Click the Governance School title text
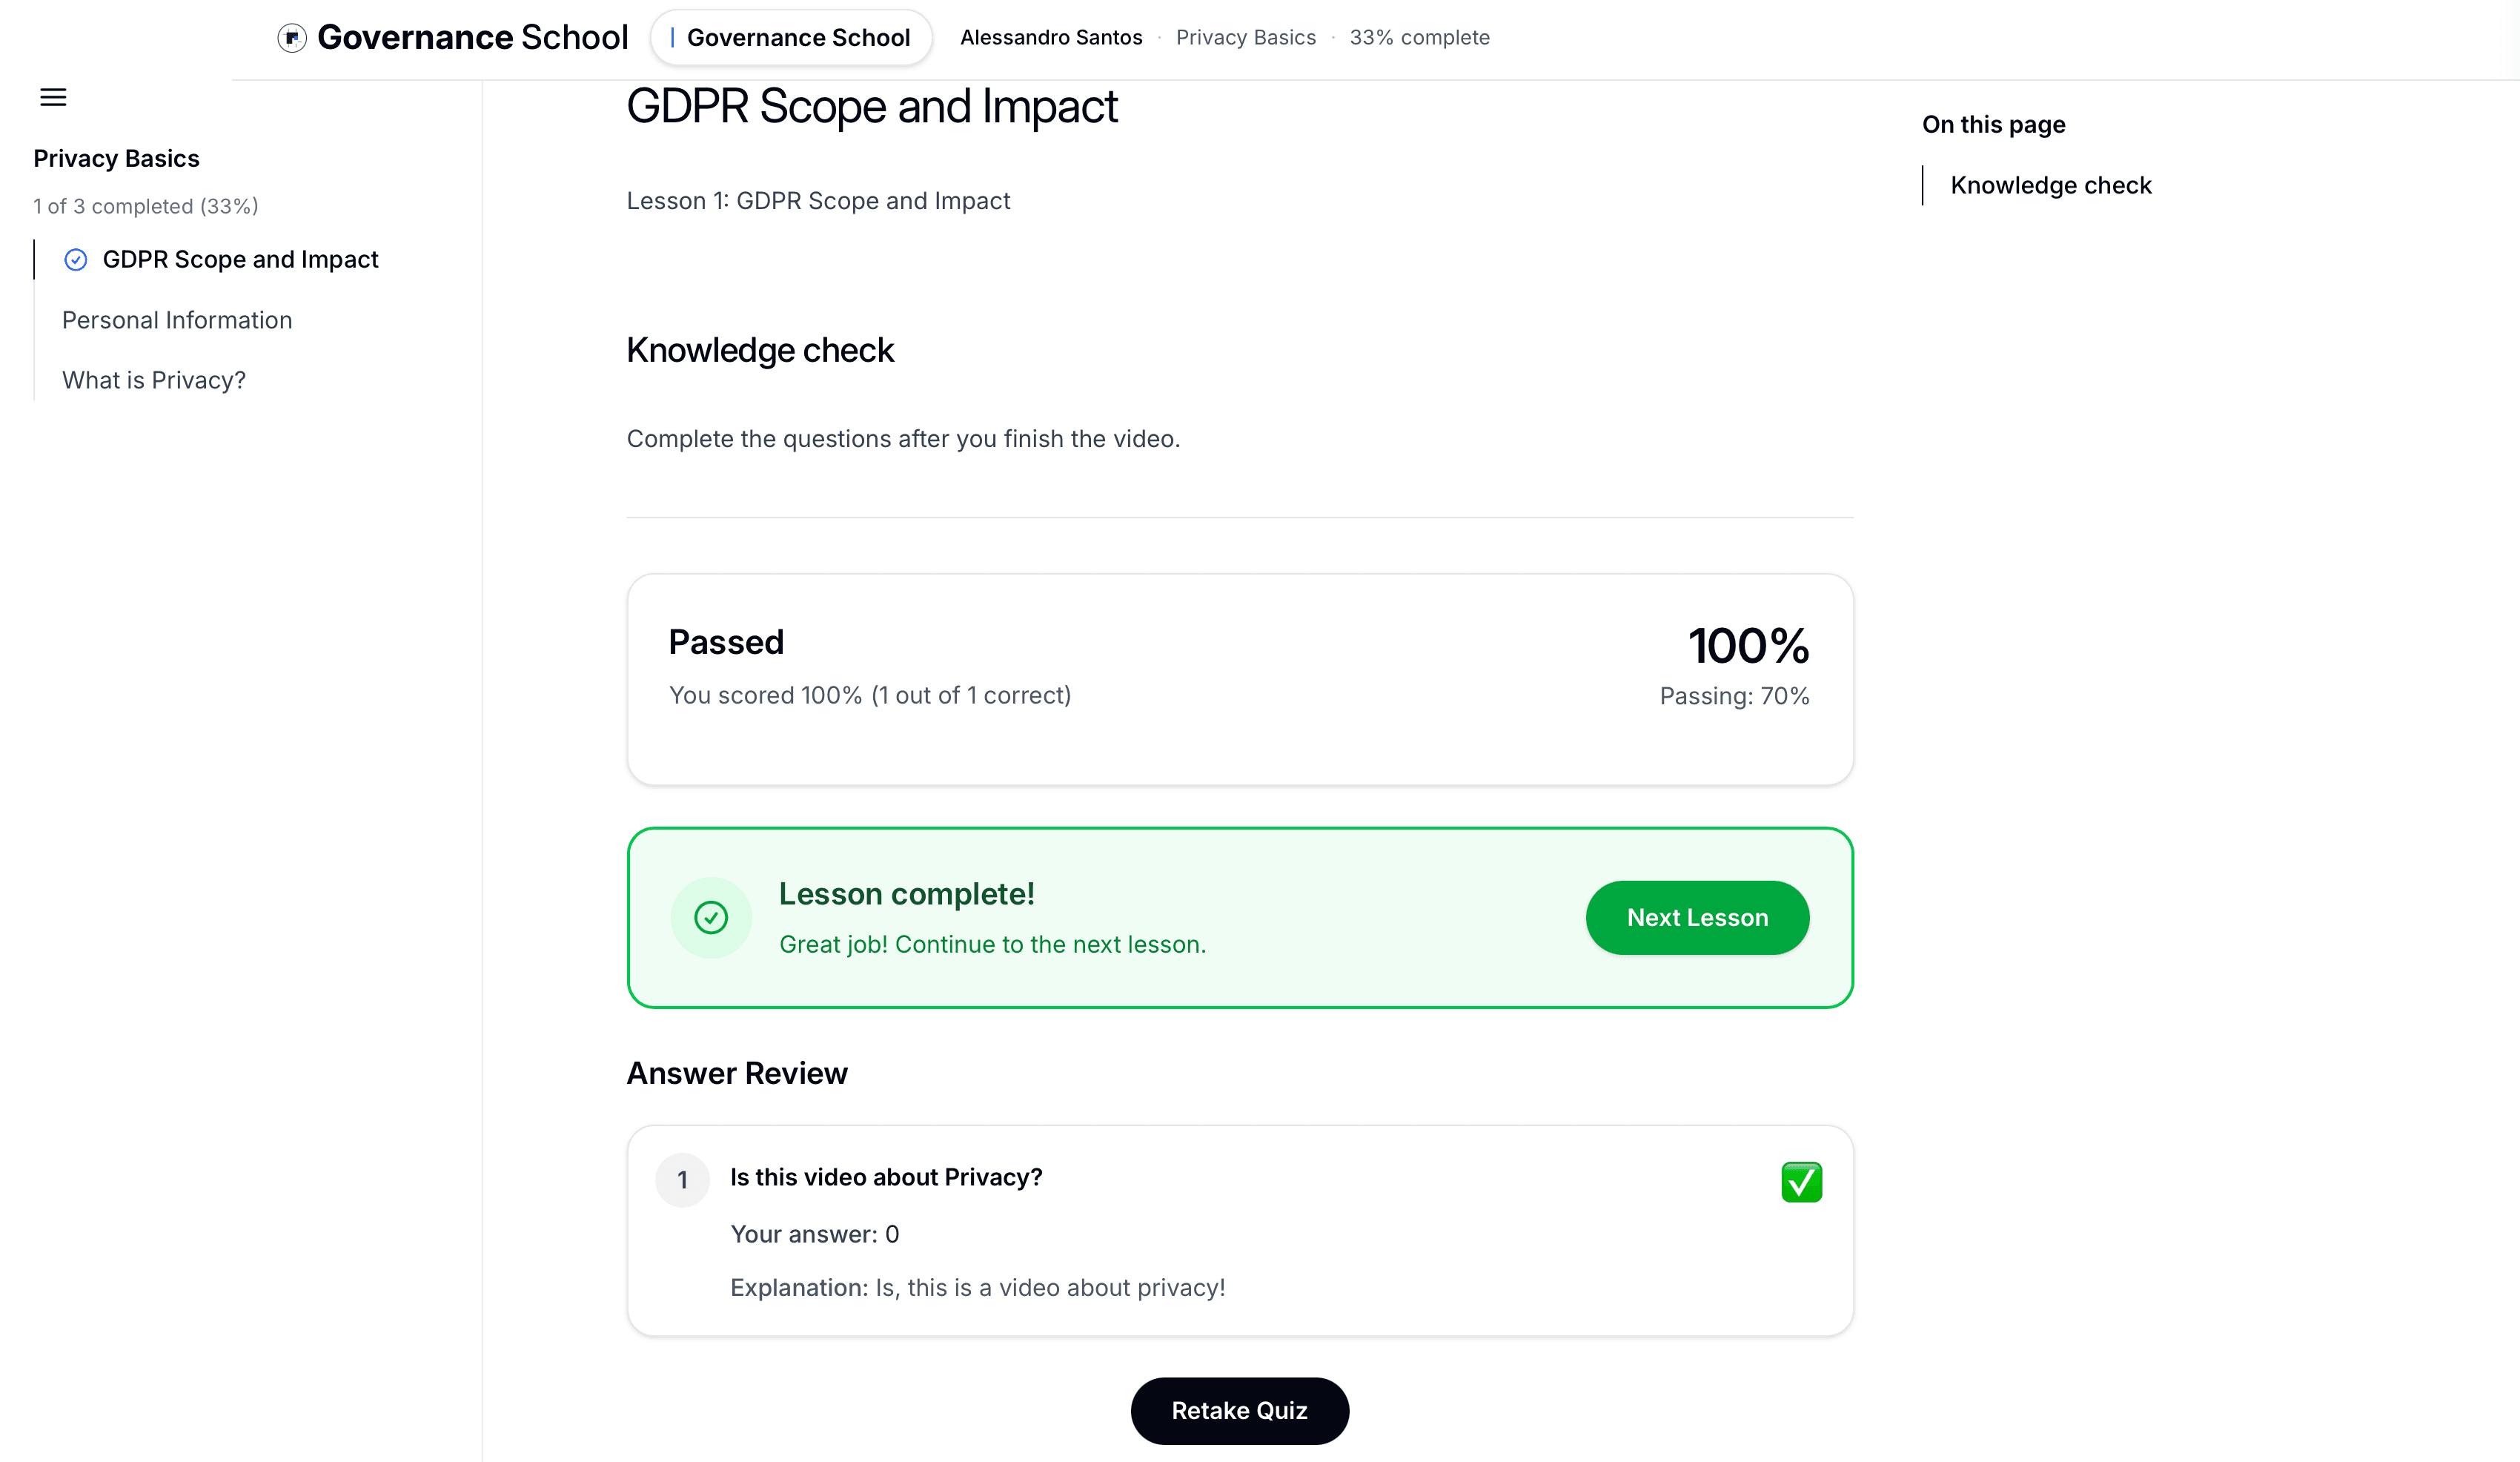The height and width of the screenshot is (1462, 2520). pyautogui.click(x=472, y=38)
